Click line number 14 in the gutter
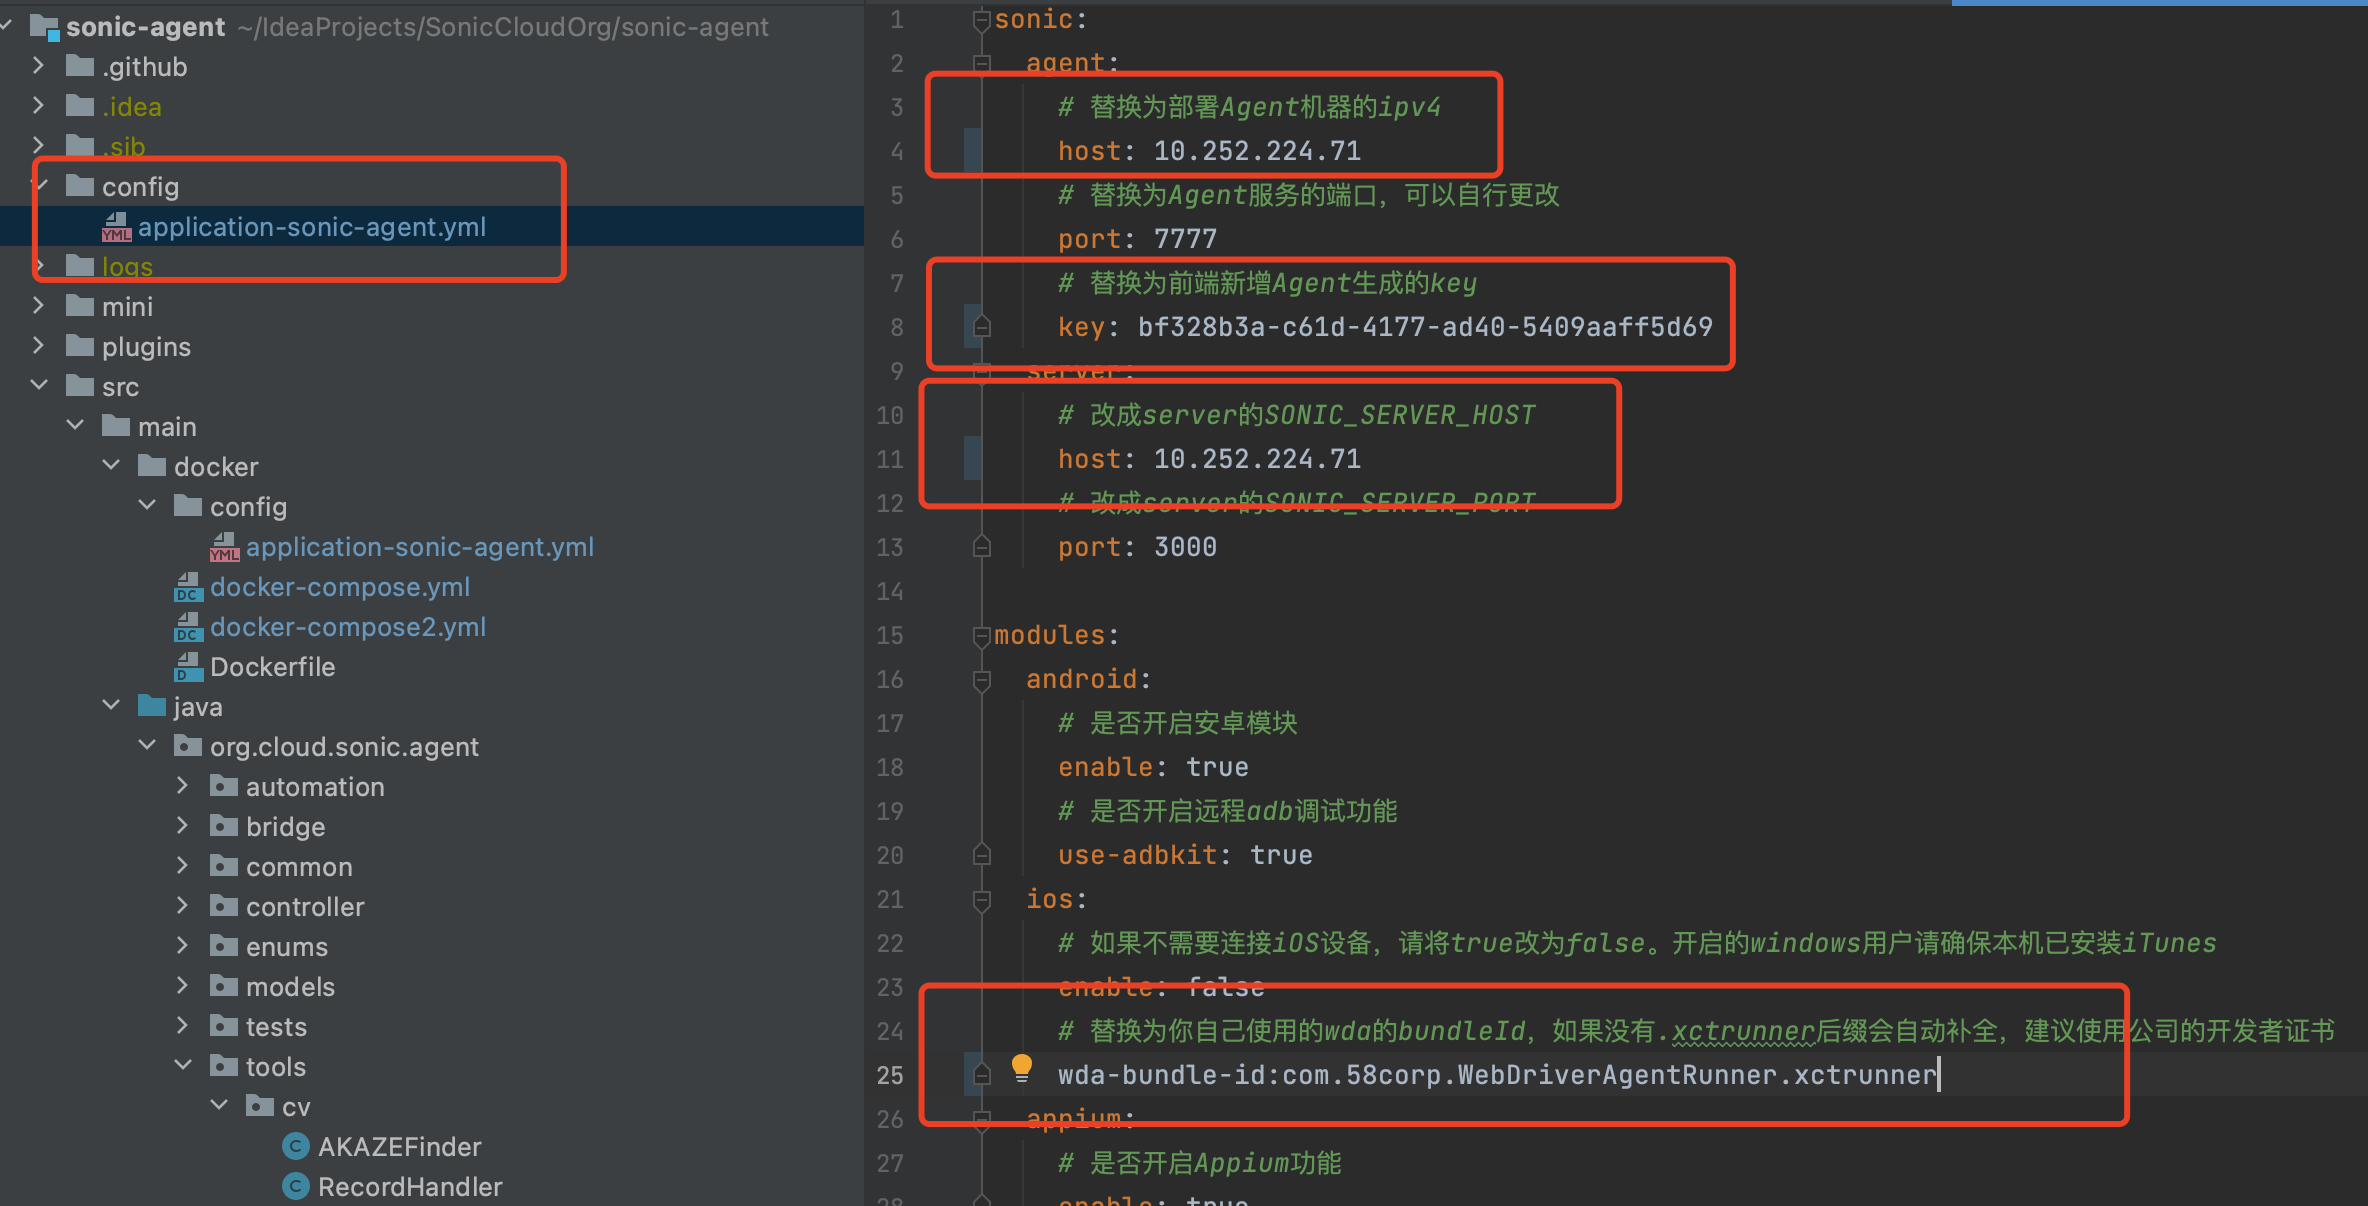 coord(890,592)
